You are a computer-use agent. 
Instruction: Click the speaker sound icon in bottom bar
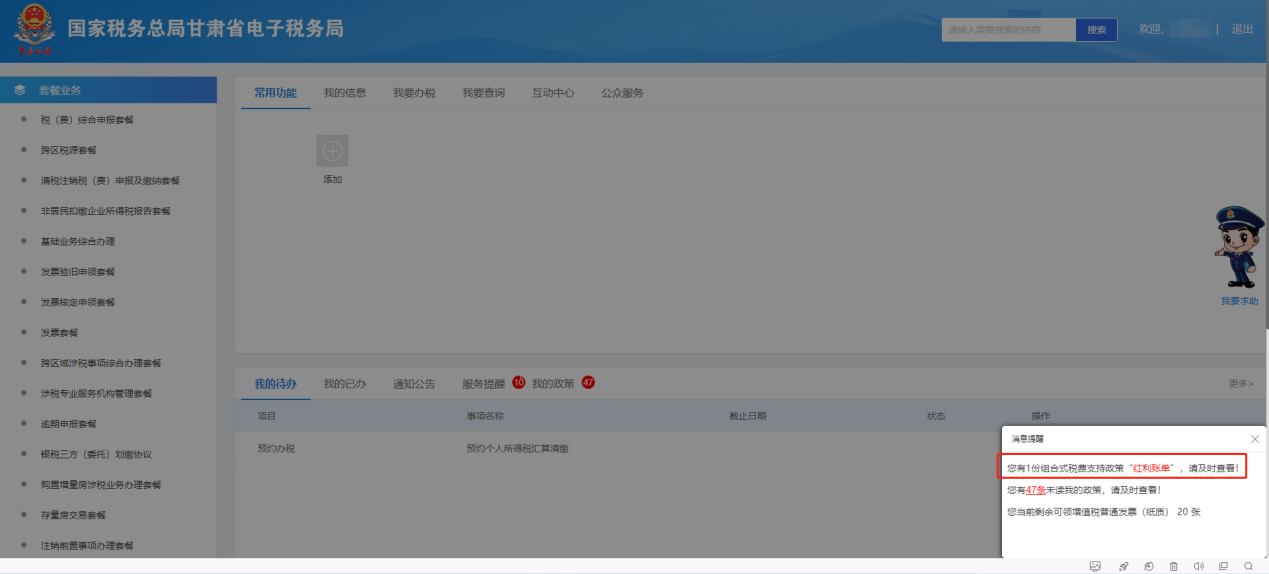1198,566
